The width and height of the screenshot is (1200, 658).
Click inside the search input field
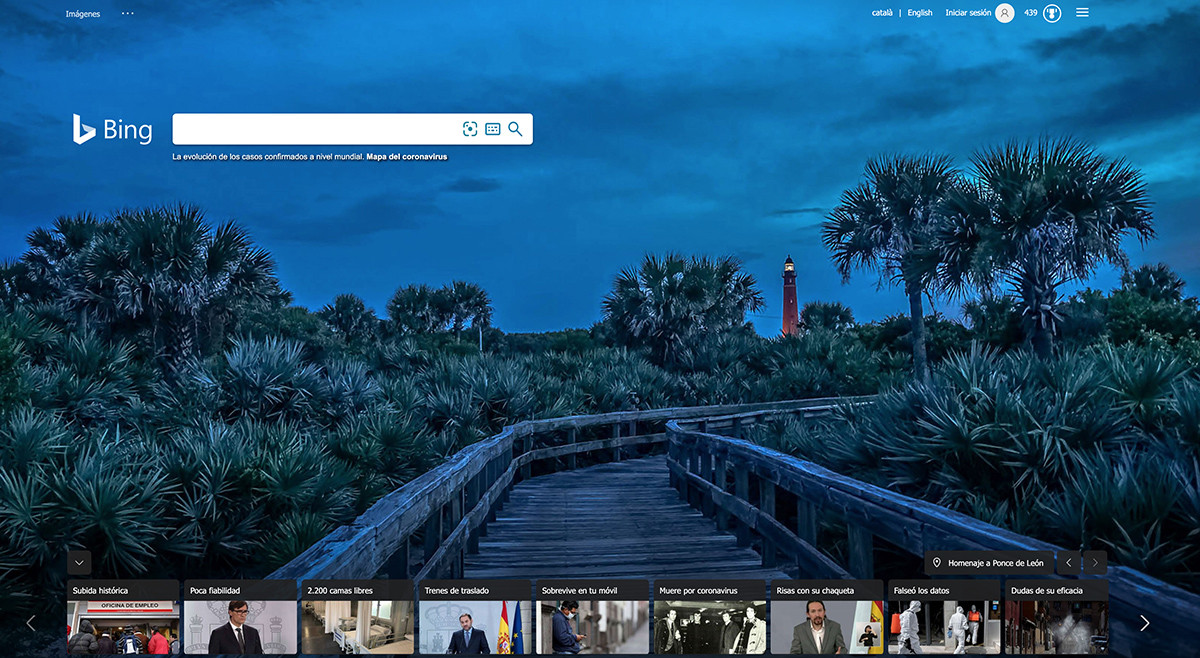click(x=310, y=128)
